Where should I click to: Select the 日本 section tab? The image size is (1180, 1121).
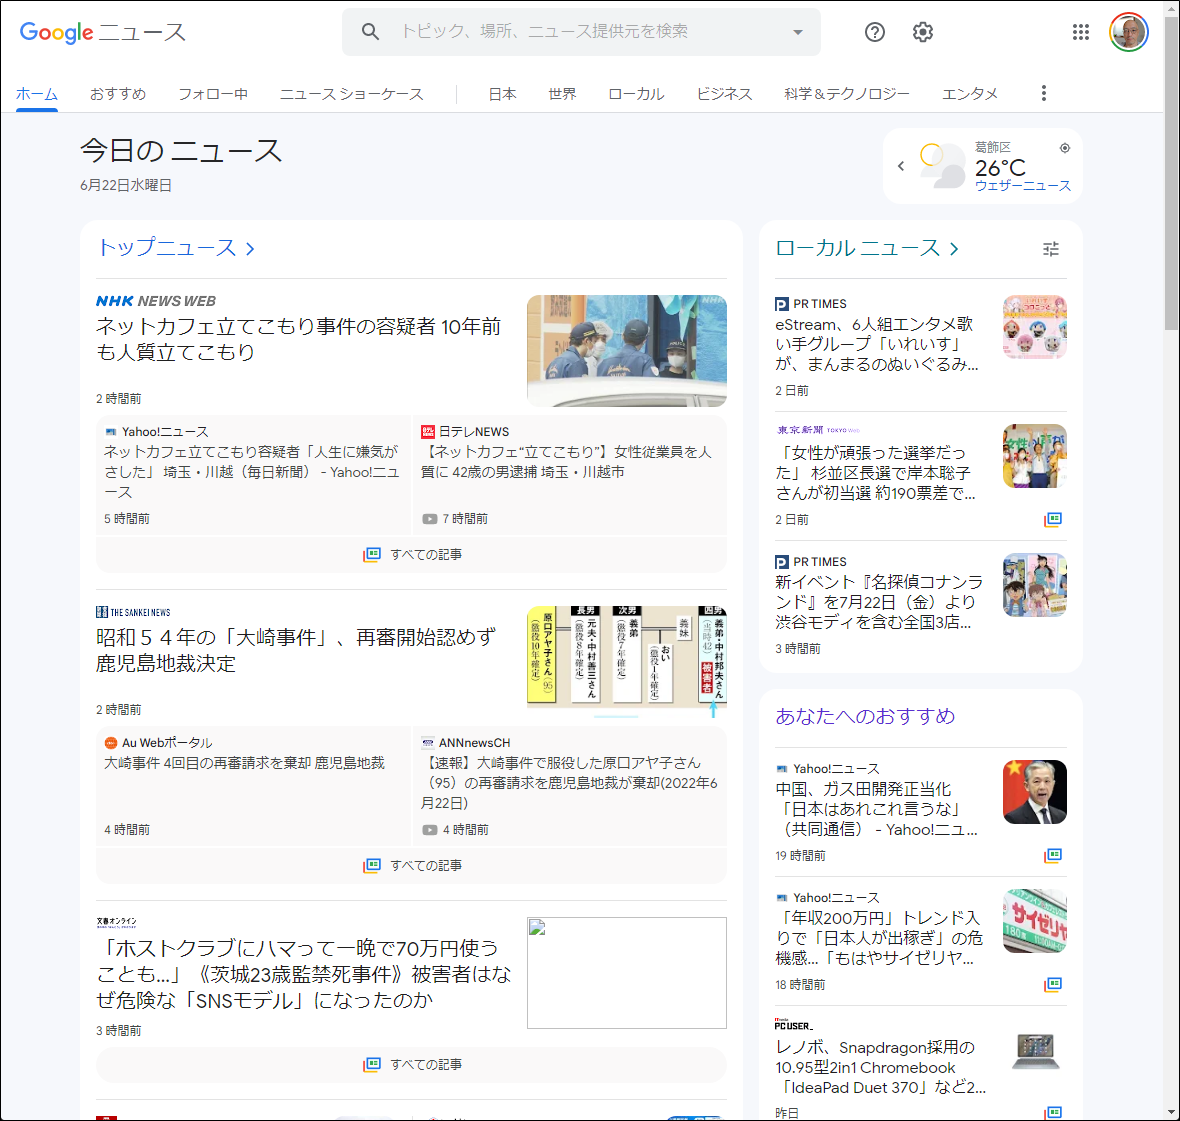tap(503, 94)
